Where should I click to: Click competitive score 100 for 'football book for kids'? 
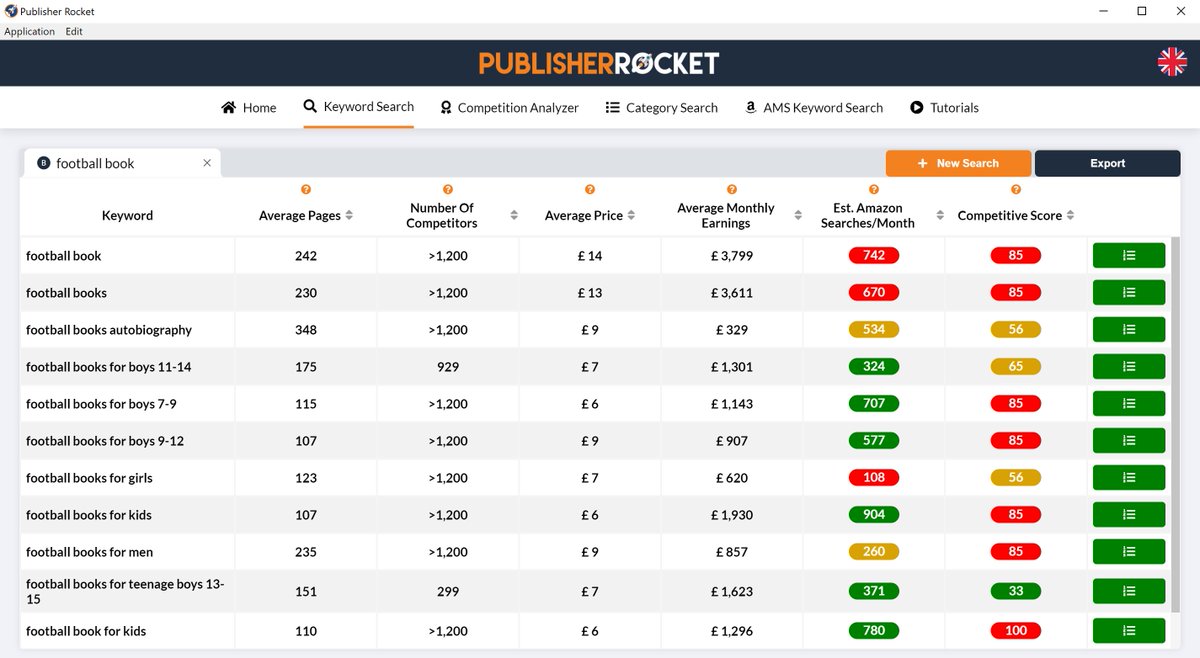(1016, 631)
